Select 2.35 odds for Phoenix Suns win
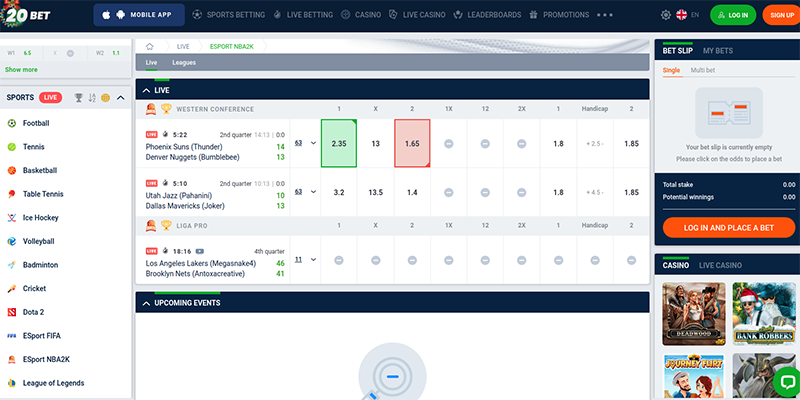800x400 pixels. pos(339,143)
